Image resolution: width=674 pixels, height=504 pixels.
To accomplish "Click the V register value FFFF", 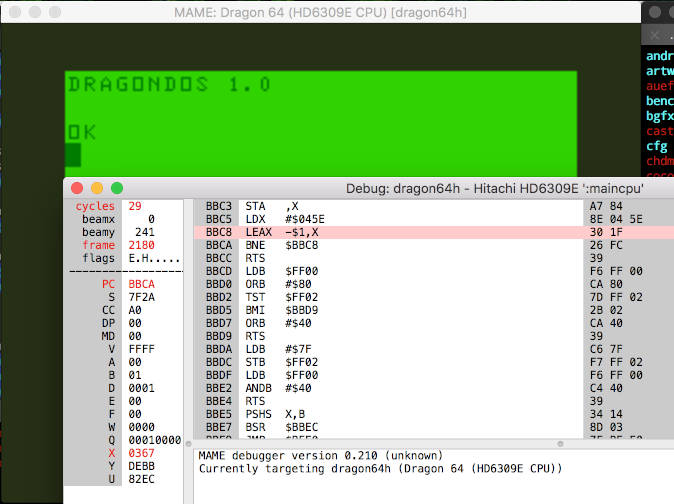I will pos(141,349).
